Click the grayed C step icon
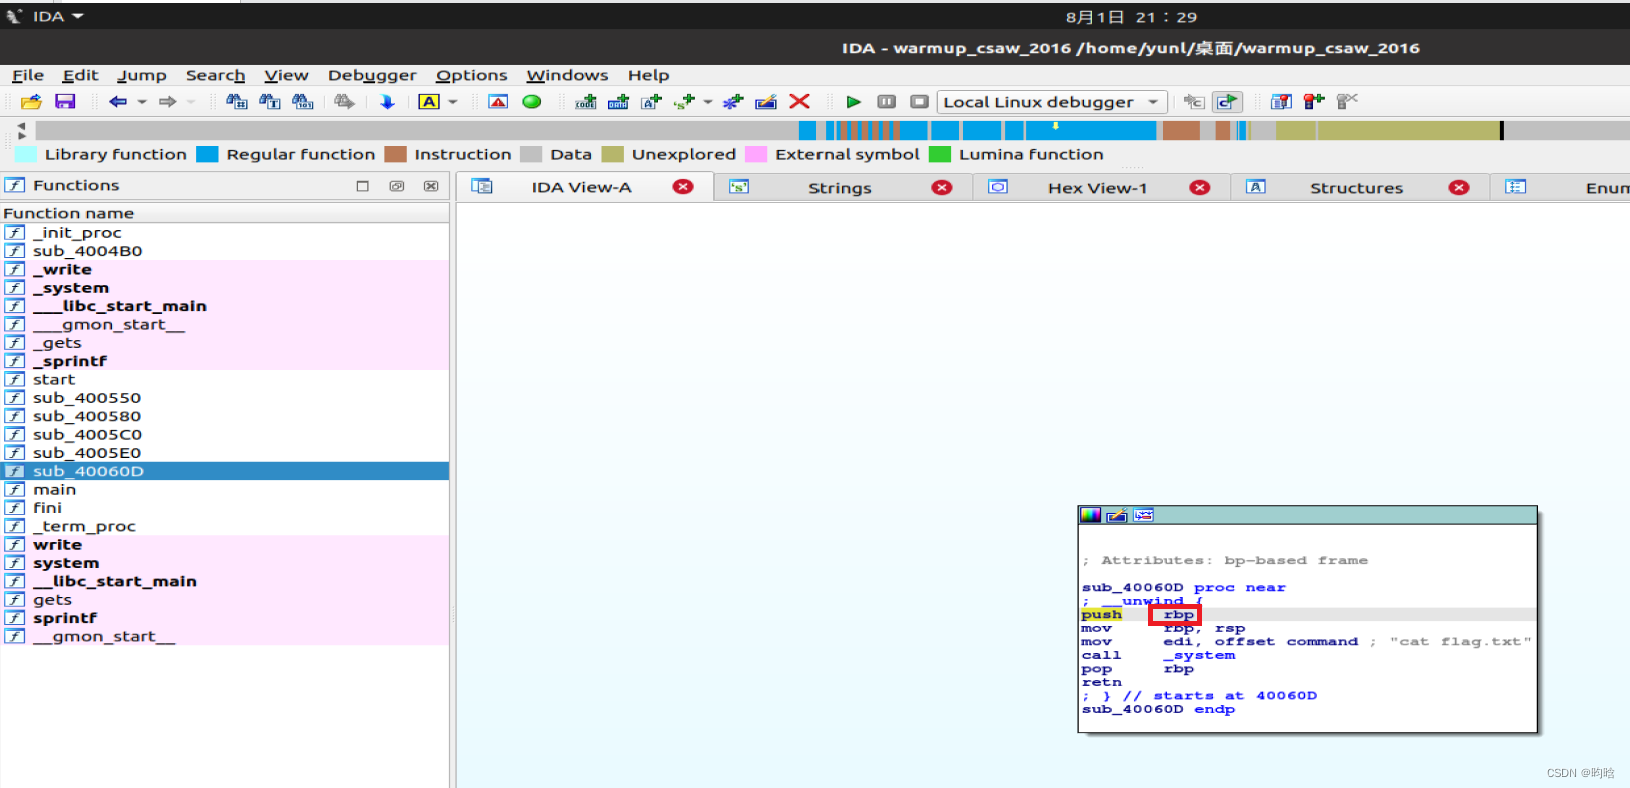This screenshot has width=1630, height=788. pyautogui.click(x=1194, y=102)
